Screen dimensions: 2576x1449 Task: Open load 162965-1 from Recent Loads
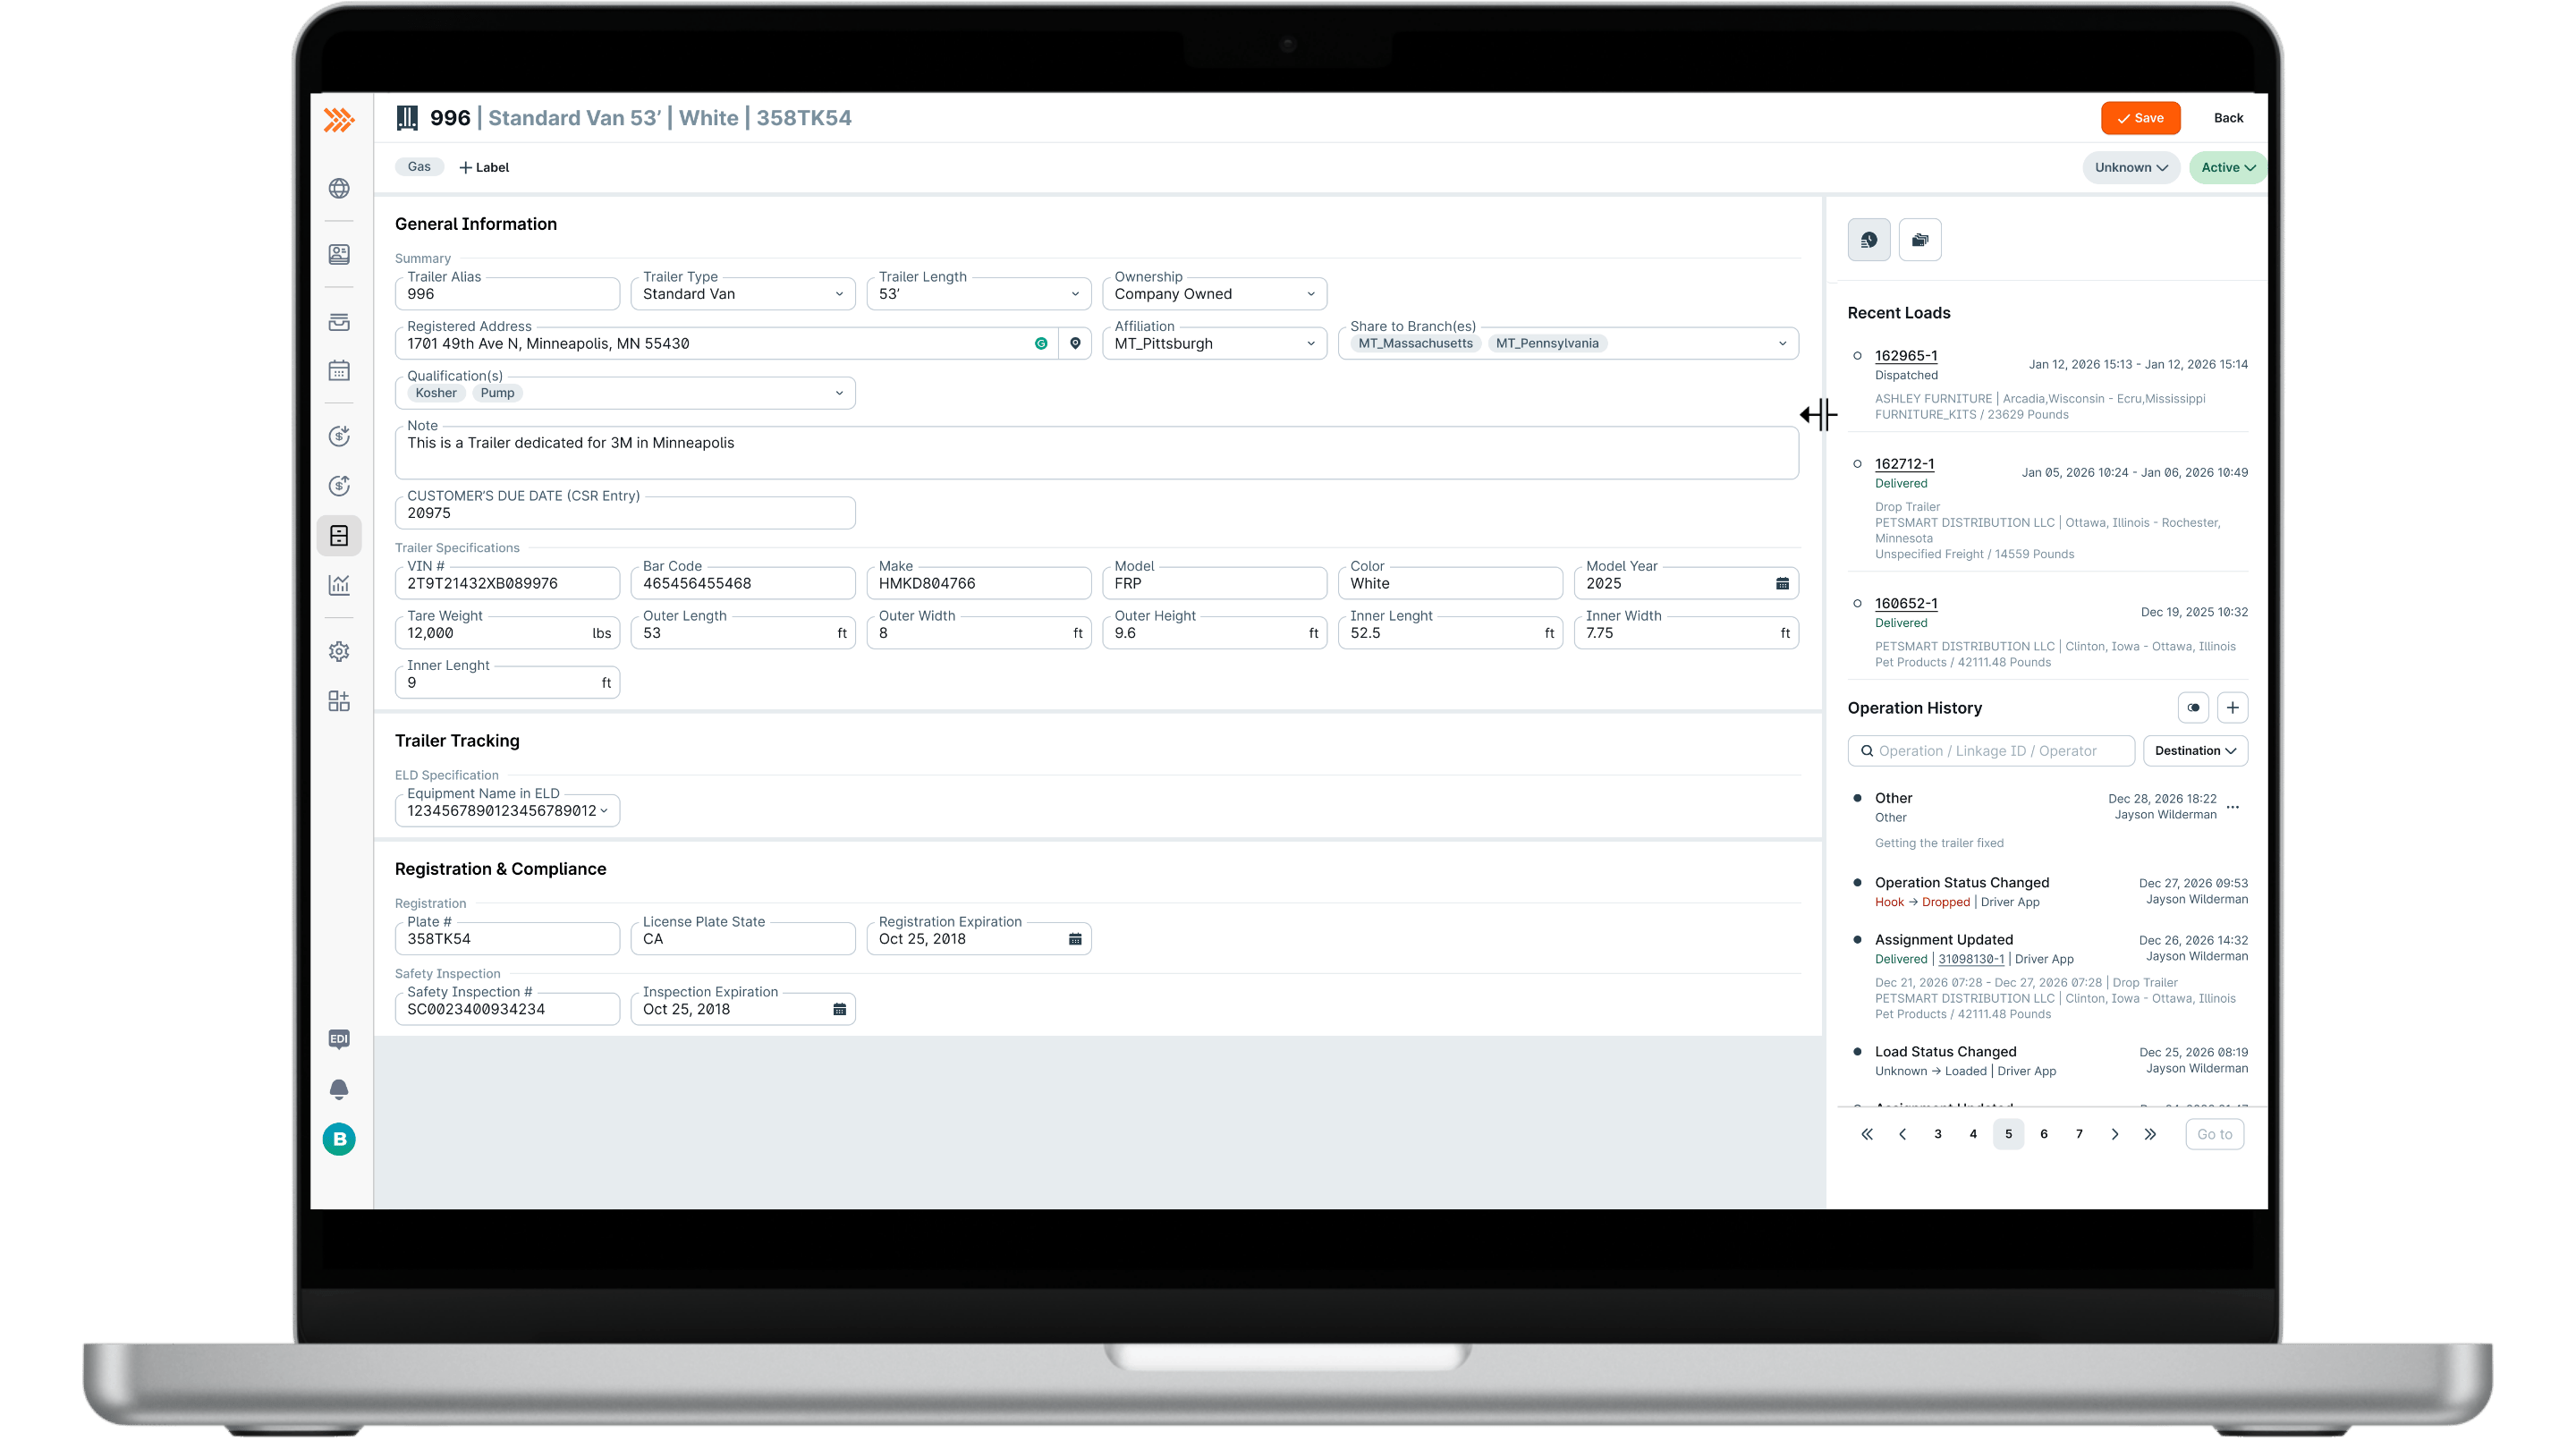(x=1905, y=355)
